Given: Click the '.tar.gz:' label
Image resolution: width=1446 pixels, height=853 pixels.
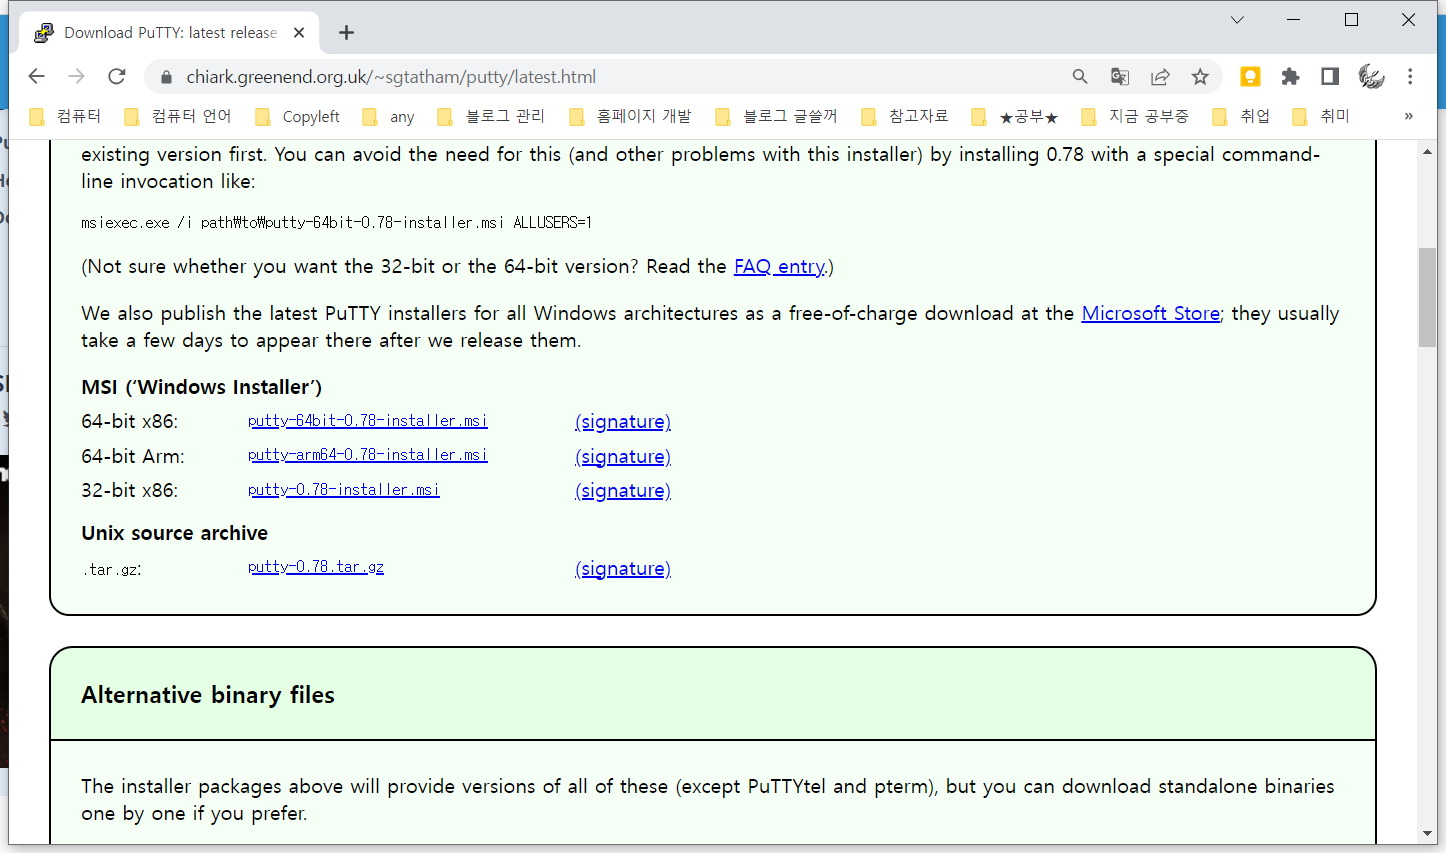Looking at the screenshot, I should pyautogui.click(x=112, y=570).
